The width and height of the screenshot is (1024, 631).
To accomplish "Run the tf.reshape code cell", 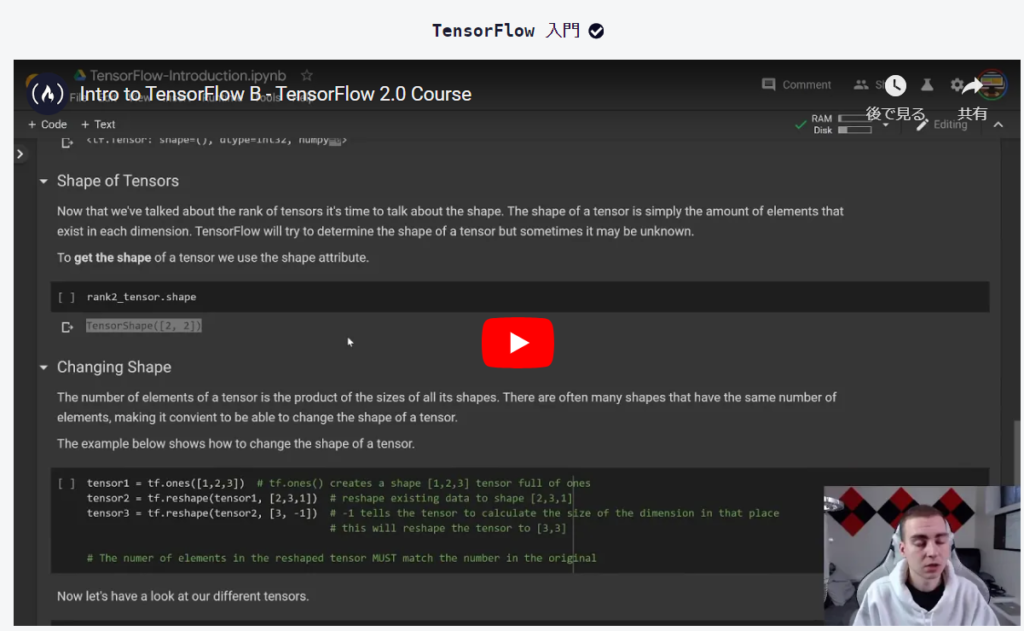I will (x=66, y=483).
